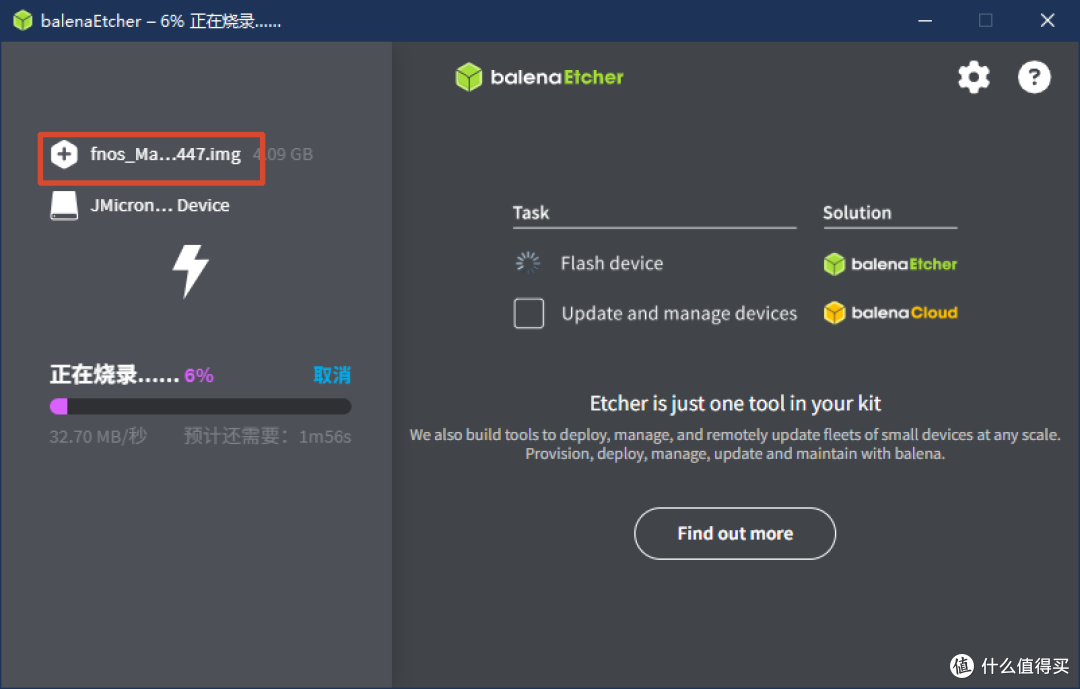
Task: Click the 32.70 MB/秒 speed text
Action: [x=98, y=437]
